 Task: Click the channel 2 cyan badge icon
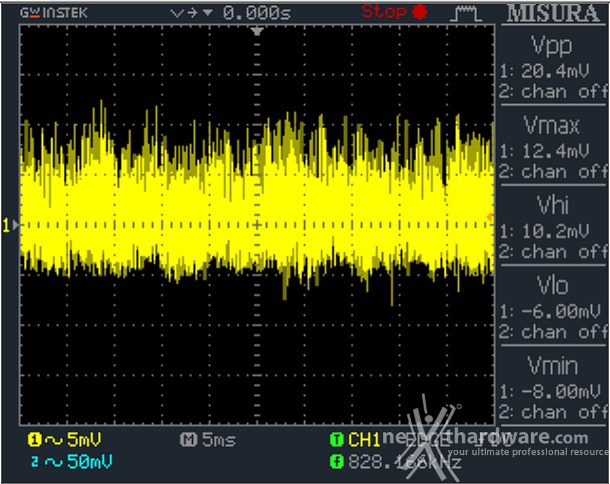pyautogui.click(x=35, y=462)
